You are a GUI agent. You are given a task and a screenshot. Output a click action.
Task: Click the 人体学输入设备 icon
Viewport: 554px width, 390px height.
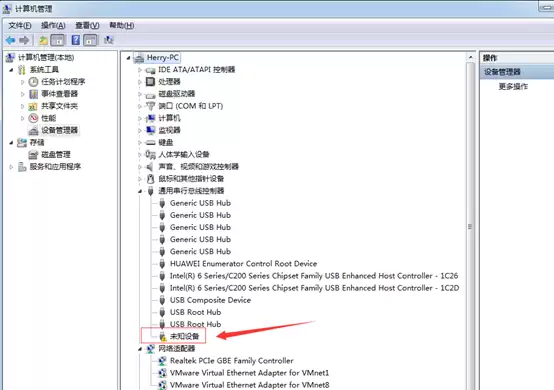click(x=151, y=154)
